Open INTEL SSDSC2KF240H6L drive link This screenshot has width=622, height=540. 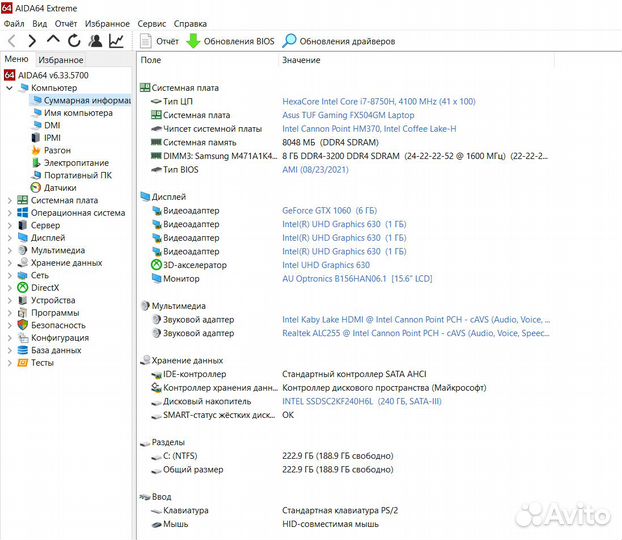[x=361, y=401]
